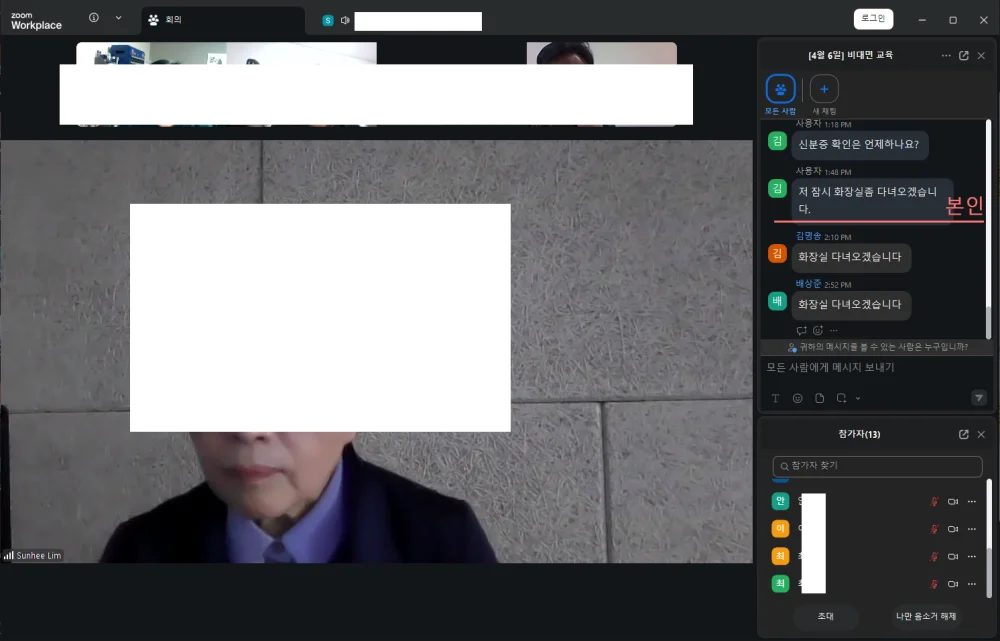Open the meeting info icon next to Zoom Workplace
Image resolution: width=1000 pixels, height=641 pixels.
point(94,18)
